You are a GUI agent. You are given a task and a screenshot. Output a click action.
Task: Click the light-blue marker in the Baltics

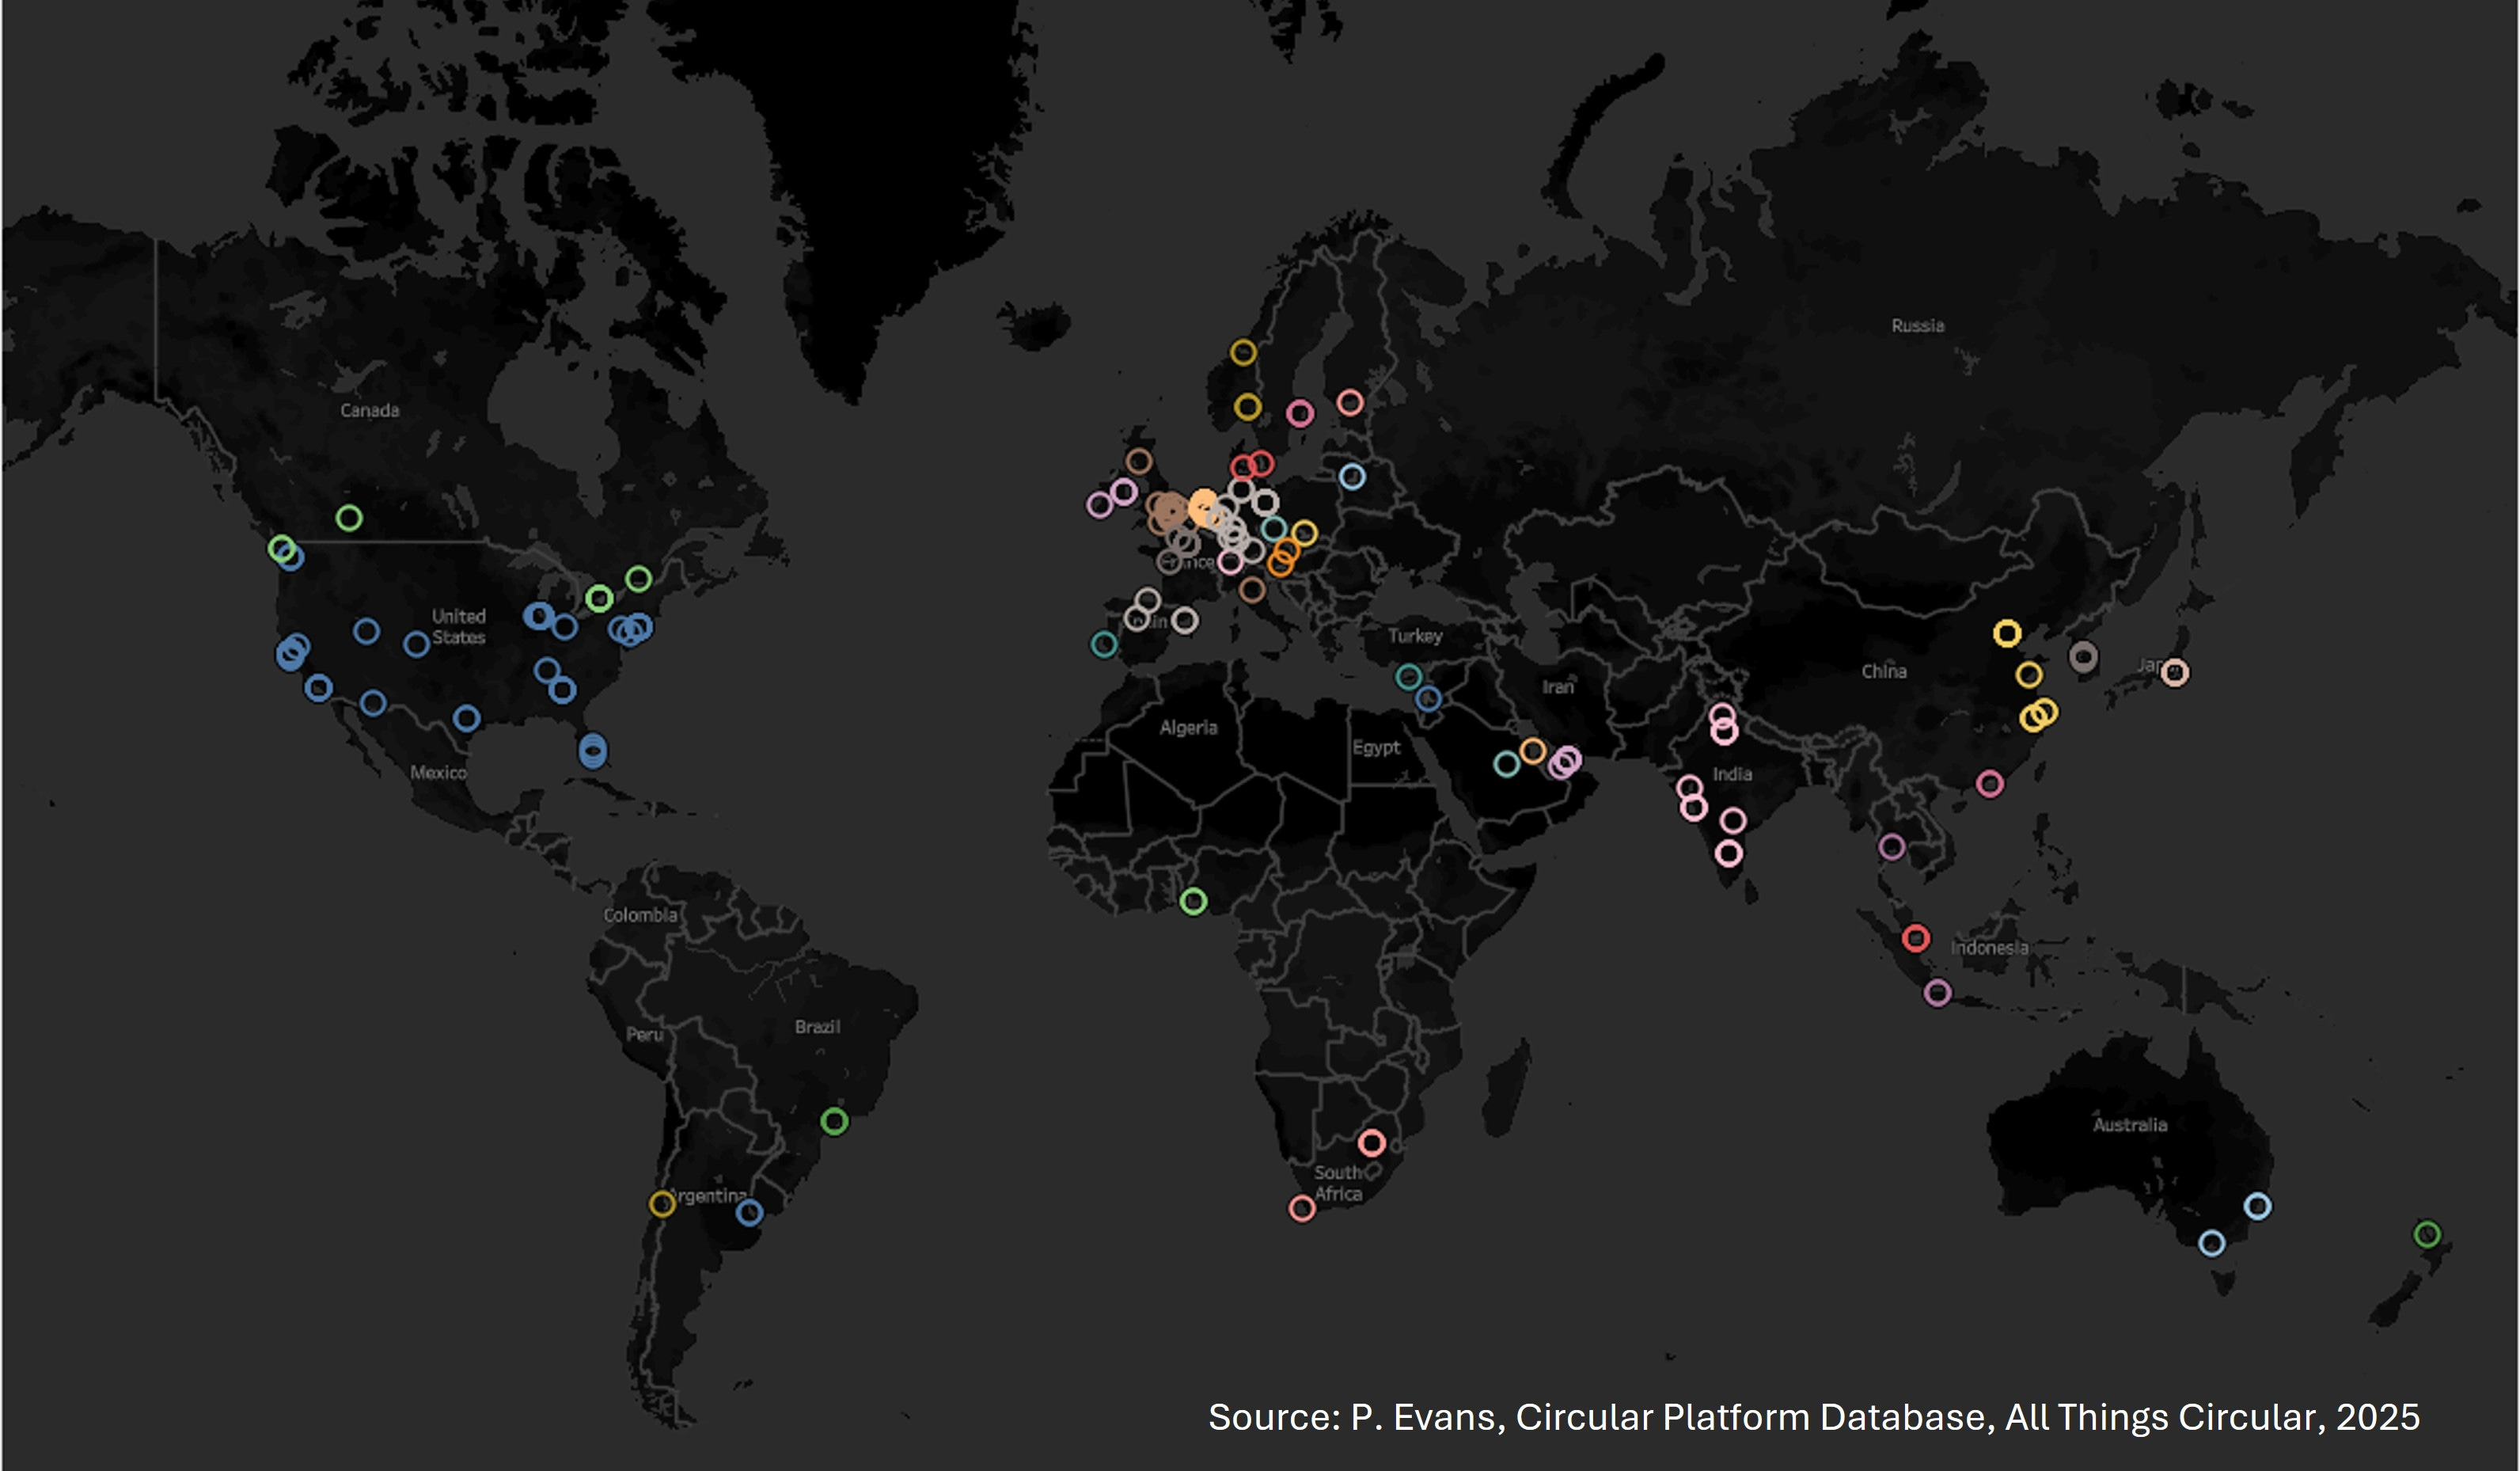click(1352, 477)
